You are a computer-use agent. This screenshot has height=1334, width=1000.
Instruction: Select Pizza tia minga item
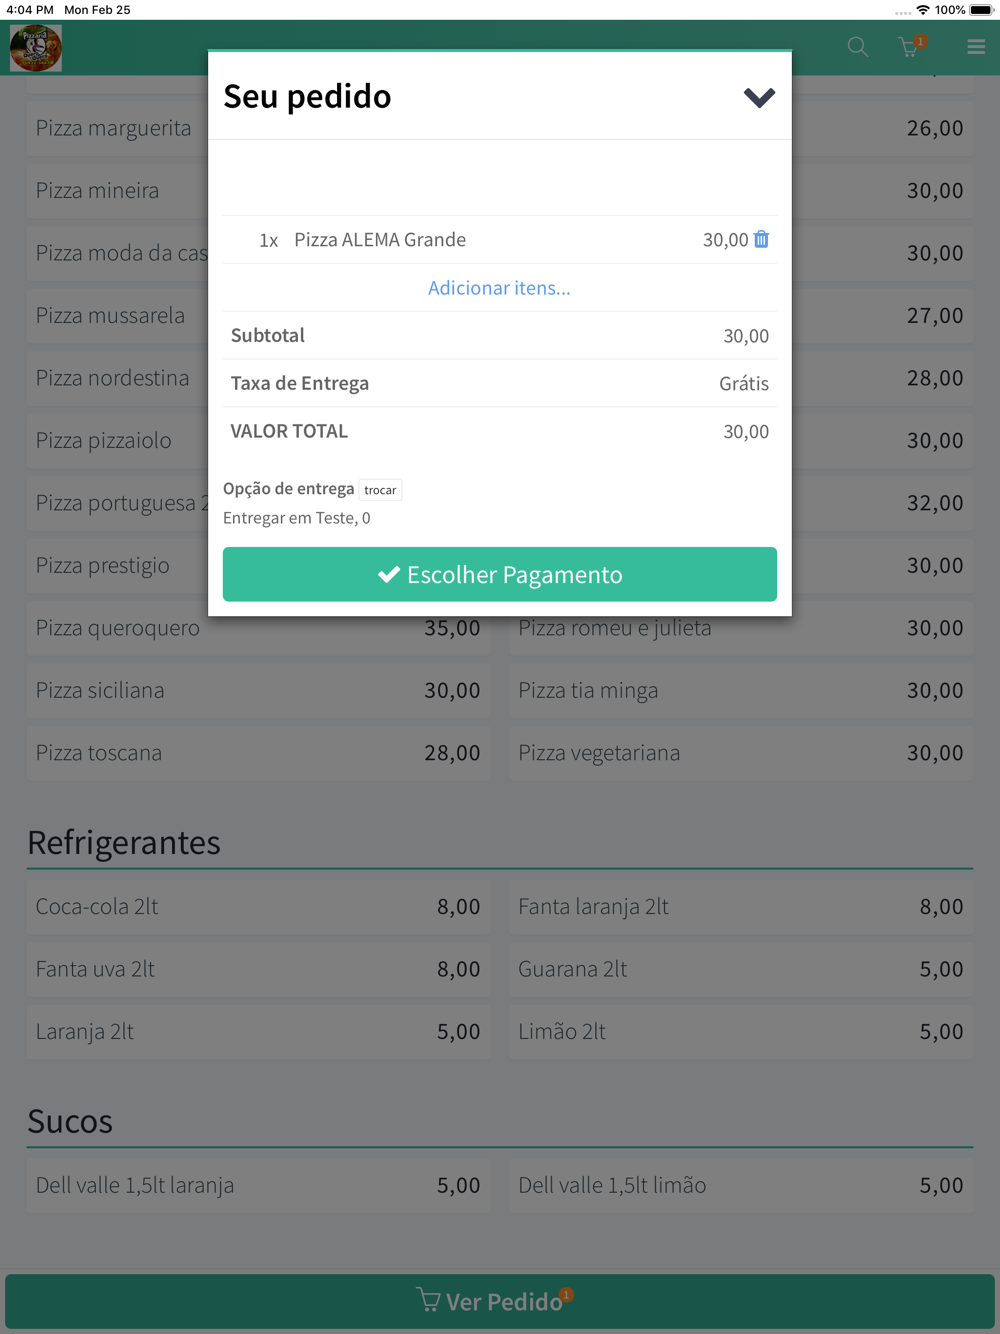741,690
